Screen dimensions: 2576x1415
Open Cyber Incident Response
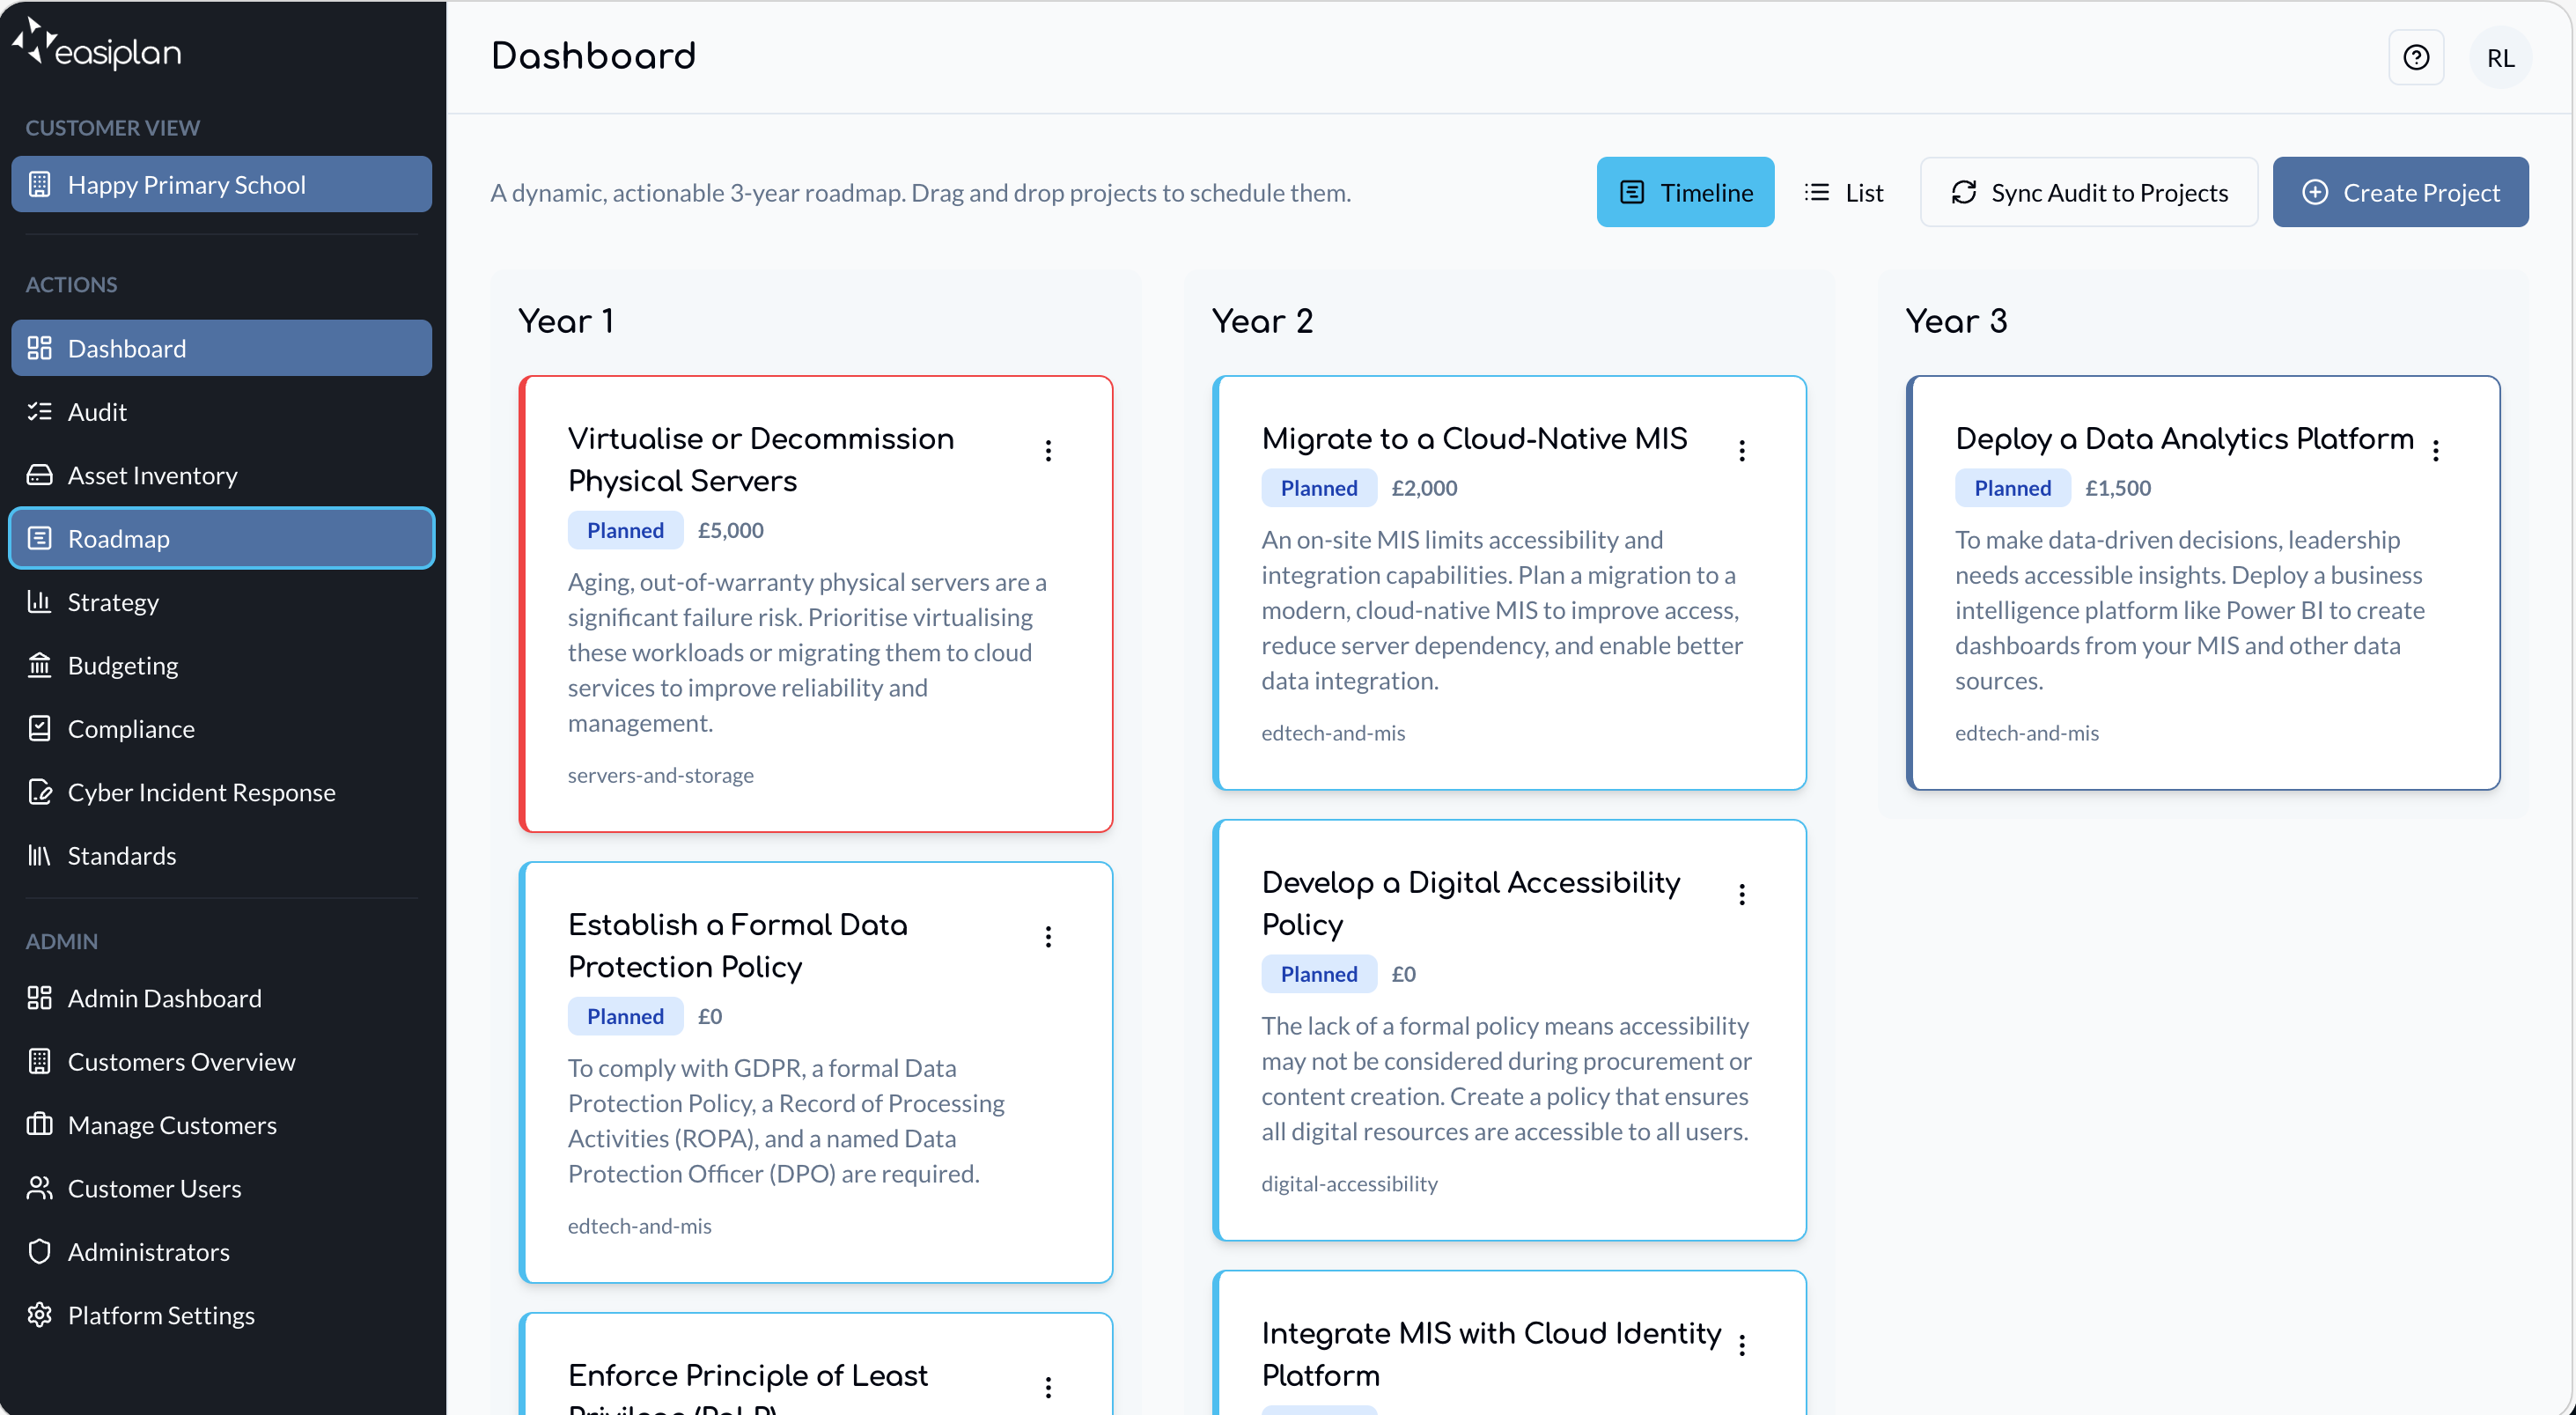(x=221, y=792)
